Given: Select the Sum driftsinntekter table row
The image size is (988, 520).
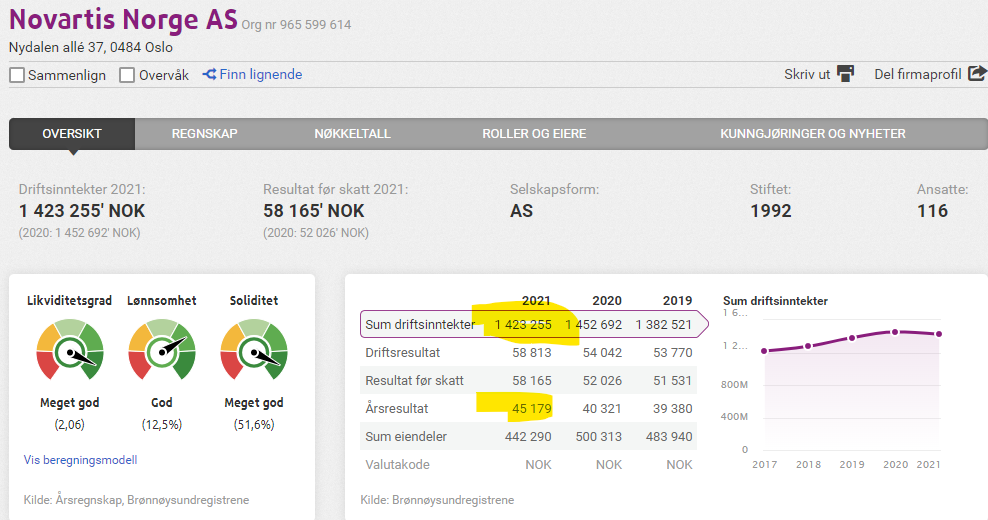Looking at the screenshot, I should pyautogui.click(x=420, y=324).
